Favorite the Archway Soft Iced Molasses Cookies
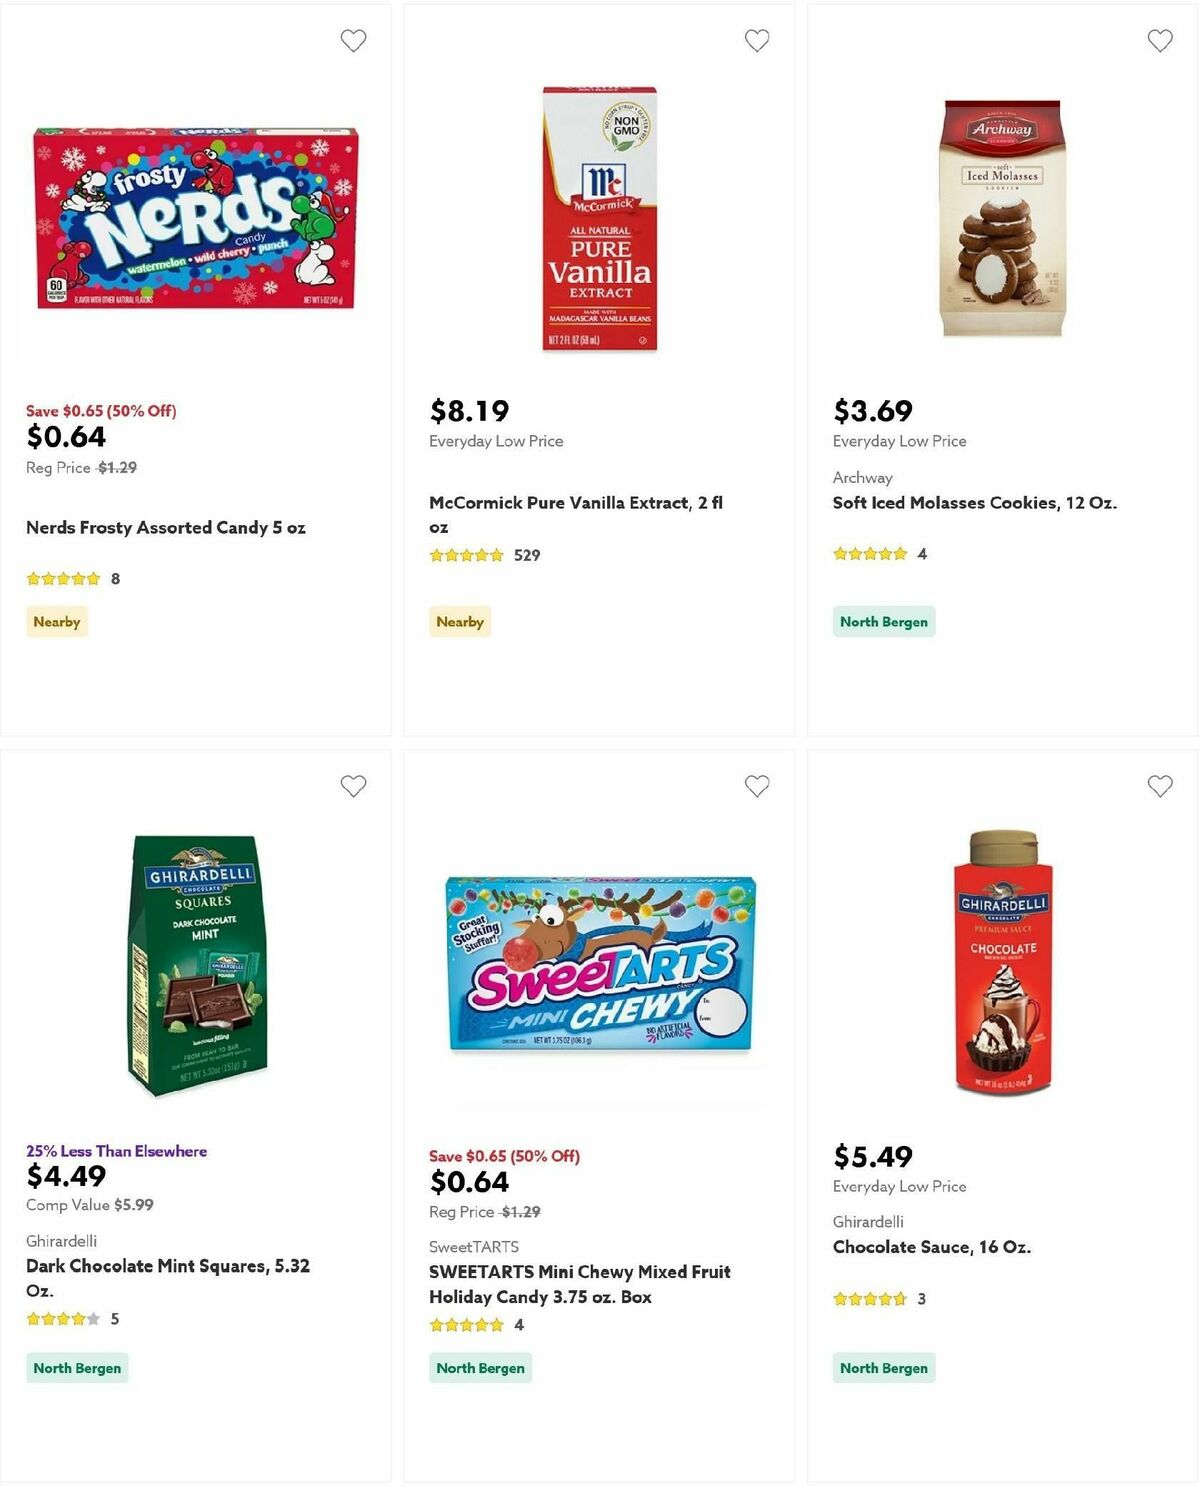Screen dimensions: 1200x1486 pos(1160,41)
